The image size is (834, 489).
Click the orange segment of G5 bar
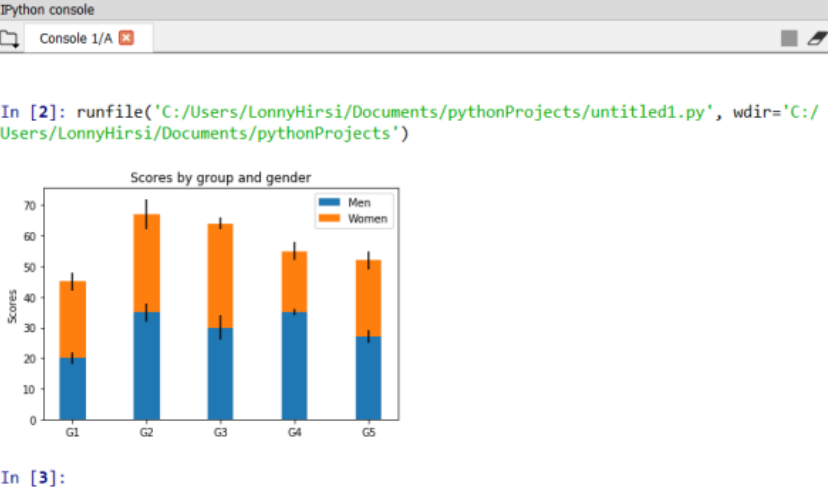[x=368, y=298]
